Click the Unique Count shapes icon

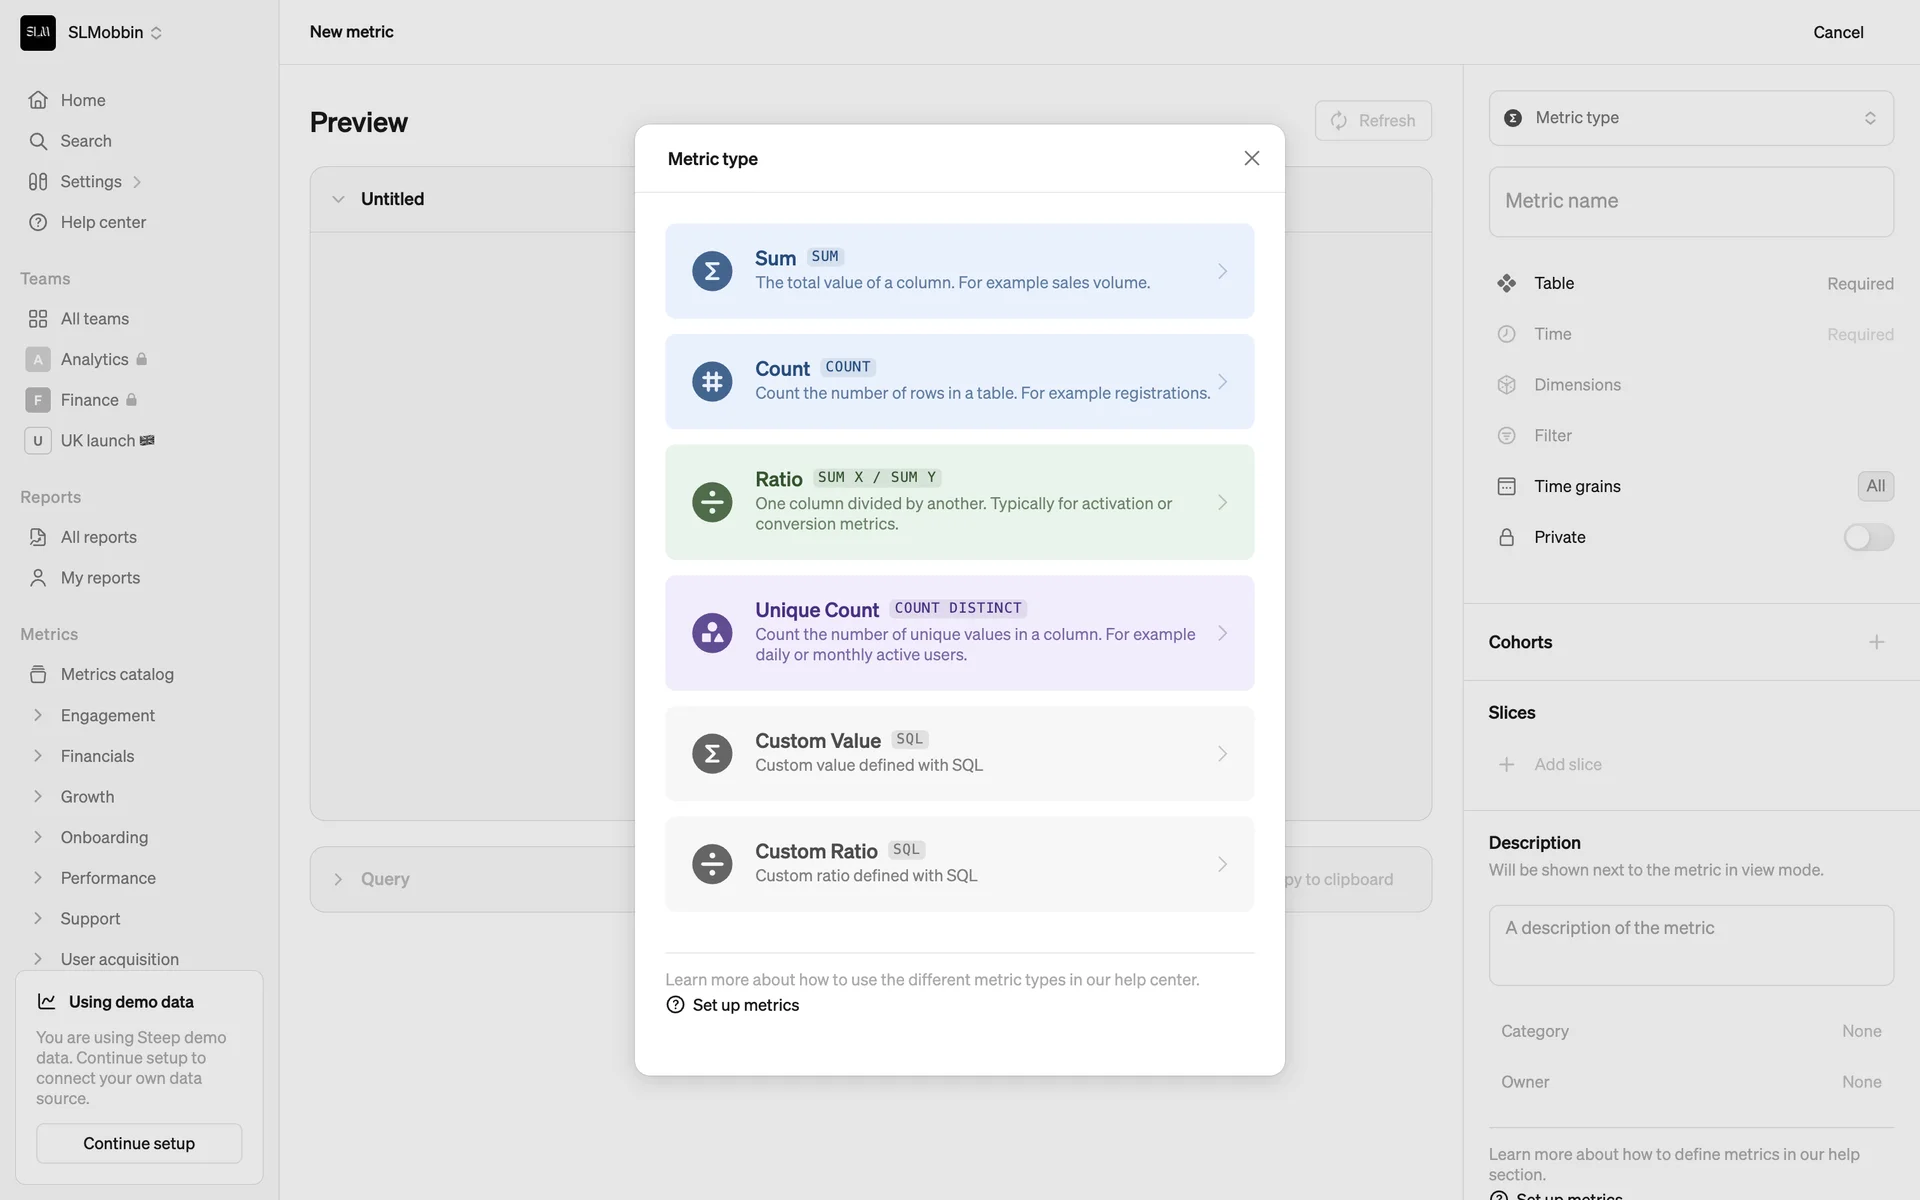coord(712,633)
